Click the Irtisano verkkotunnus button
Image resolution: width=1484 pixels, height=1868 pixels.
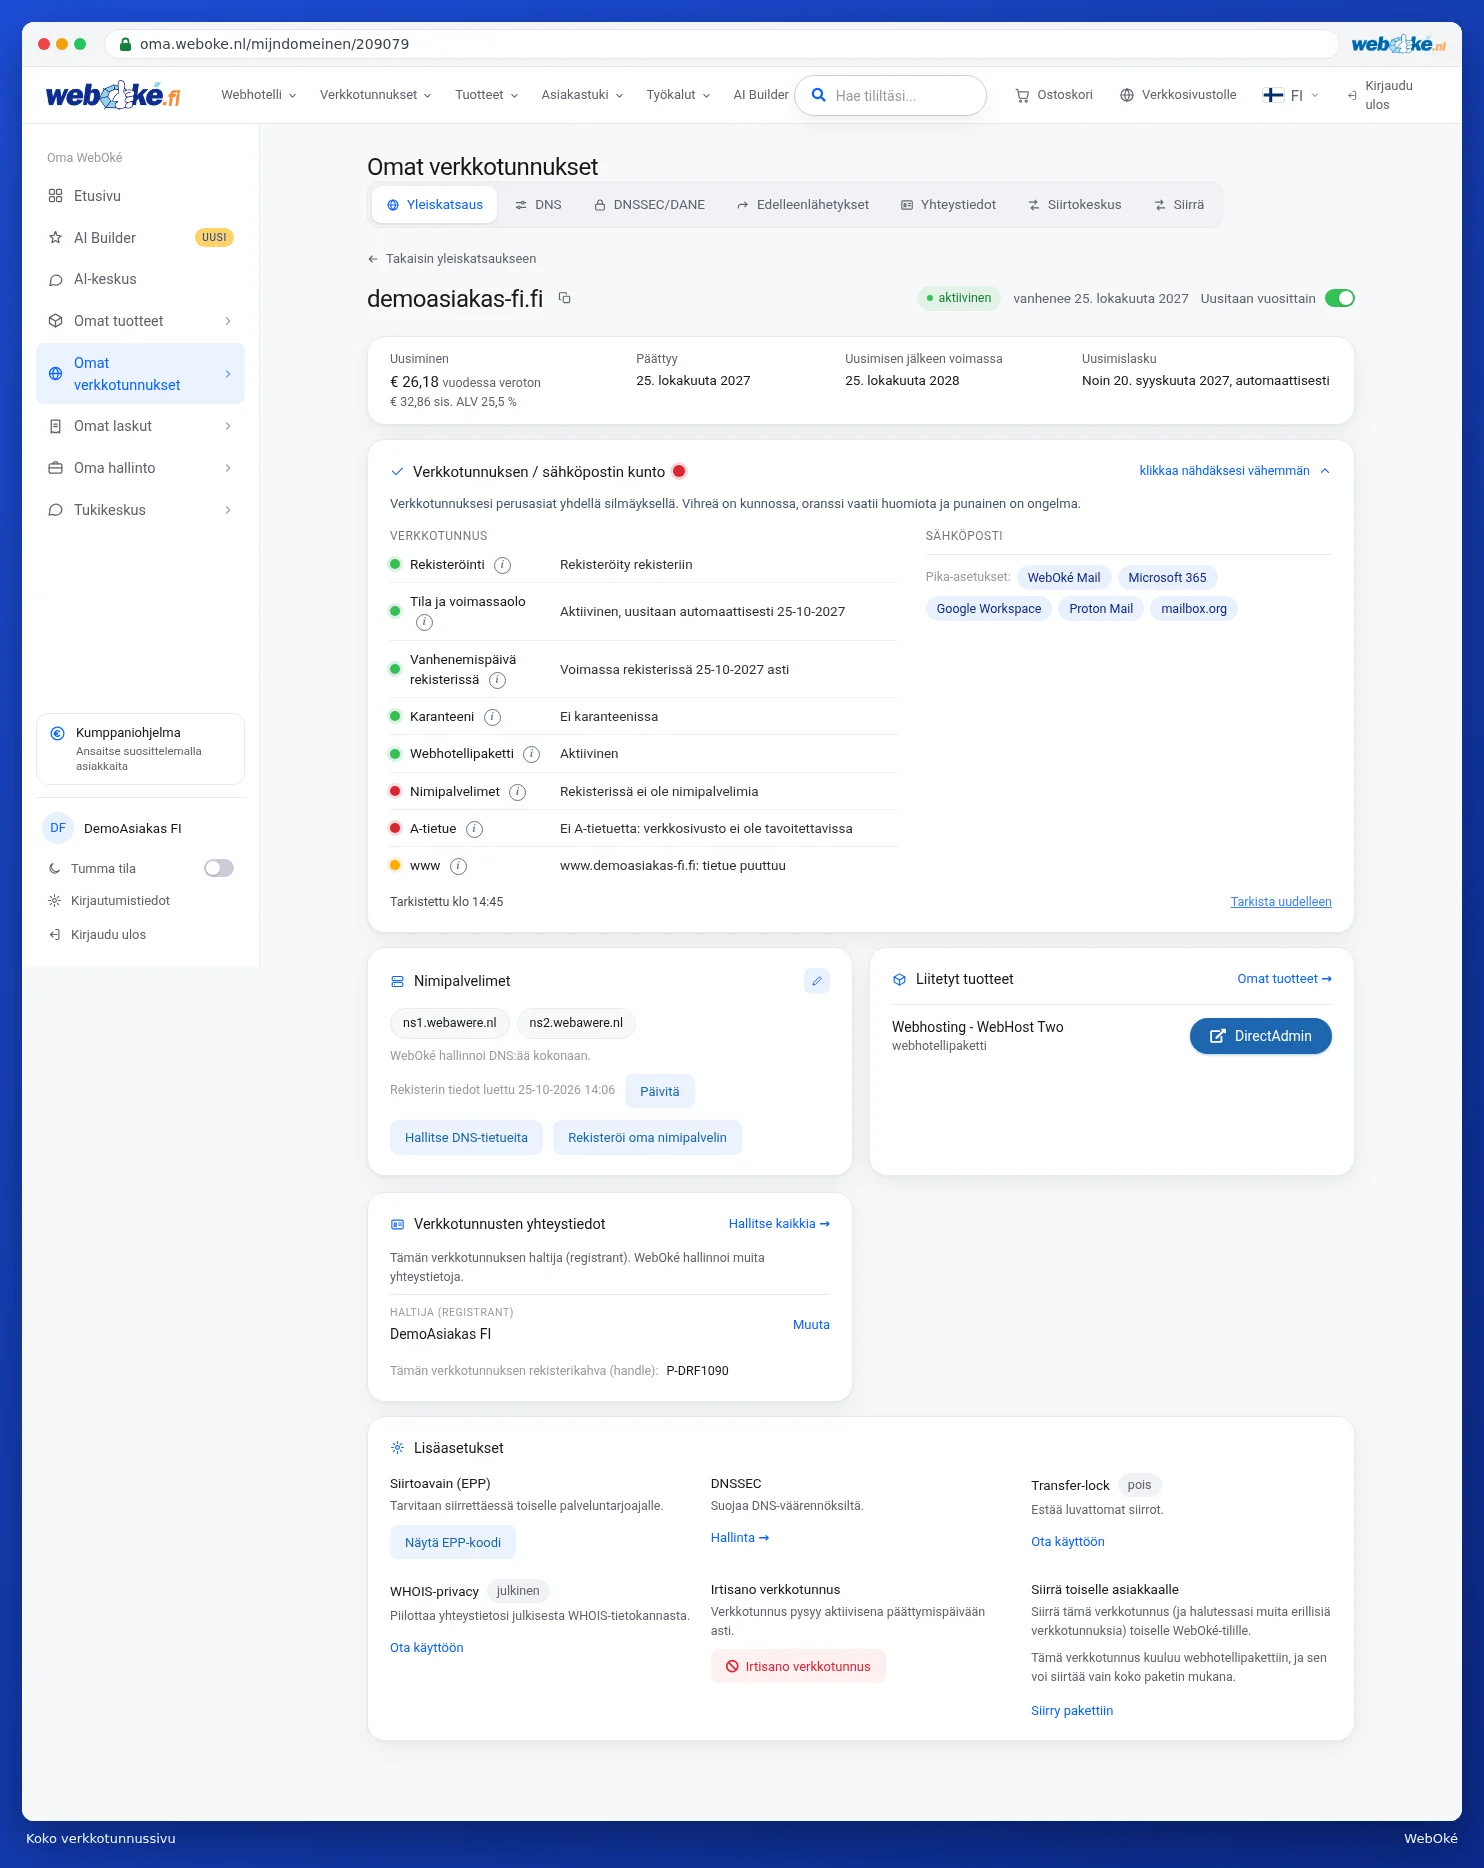click(798, 1666)
